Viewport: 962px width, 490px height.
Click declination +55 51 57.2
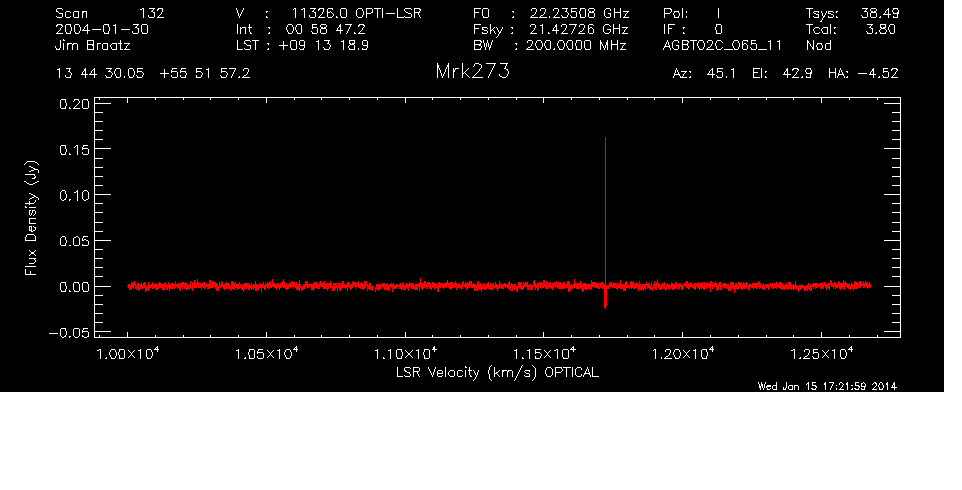[x=204, y=74]
